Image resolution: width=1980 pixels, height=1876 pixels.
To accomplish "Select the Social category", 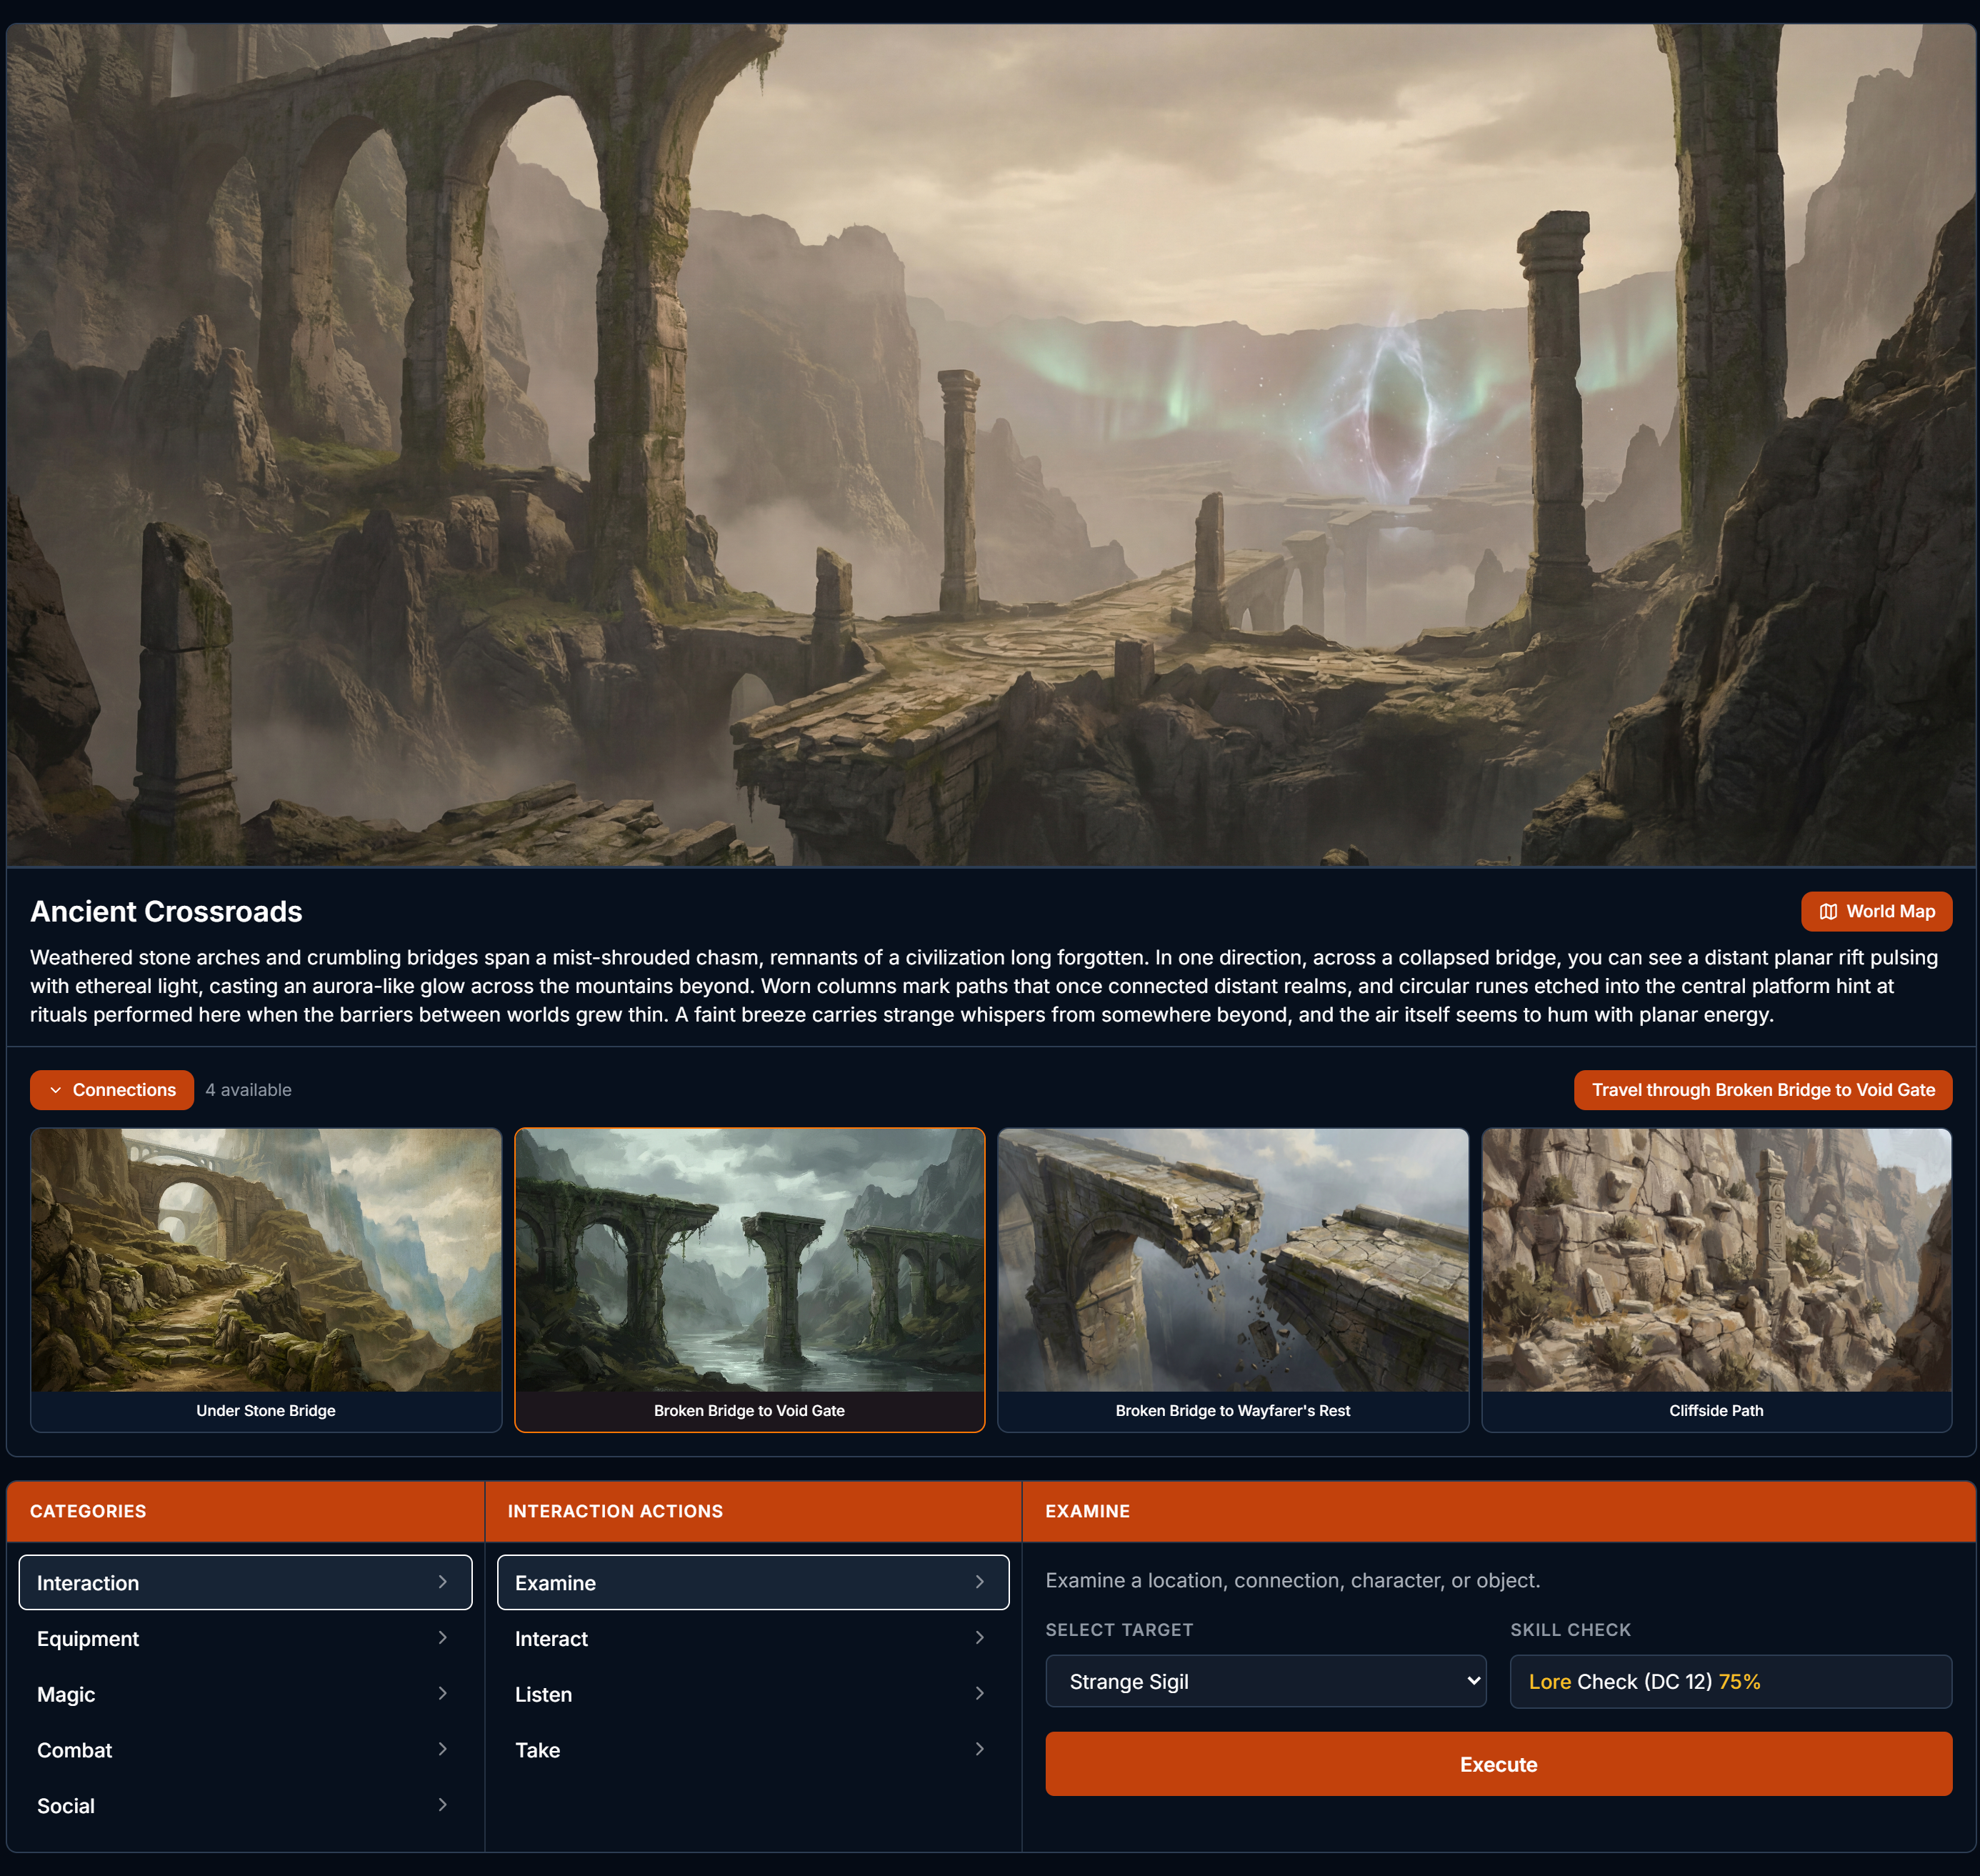I will (x=245, y=1806).
